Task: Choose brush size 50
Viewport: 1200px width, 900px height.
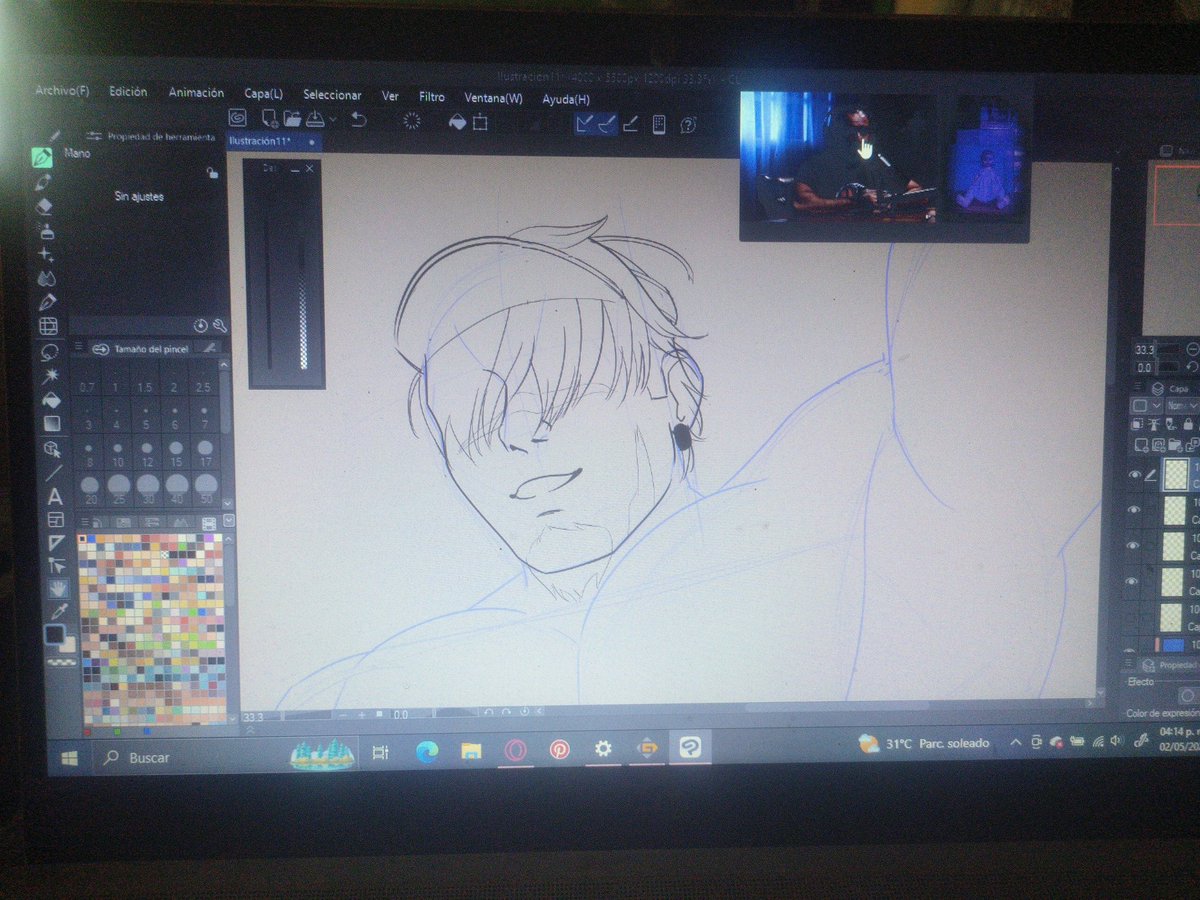Action: tap(205, 490)
